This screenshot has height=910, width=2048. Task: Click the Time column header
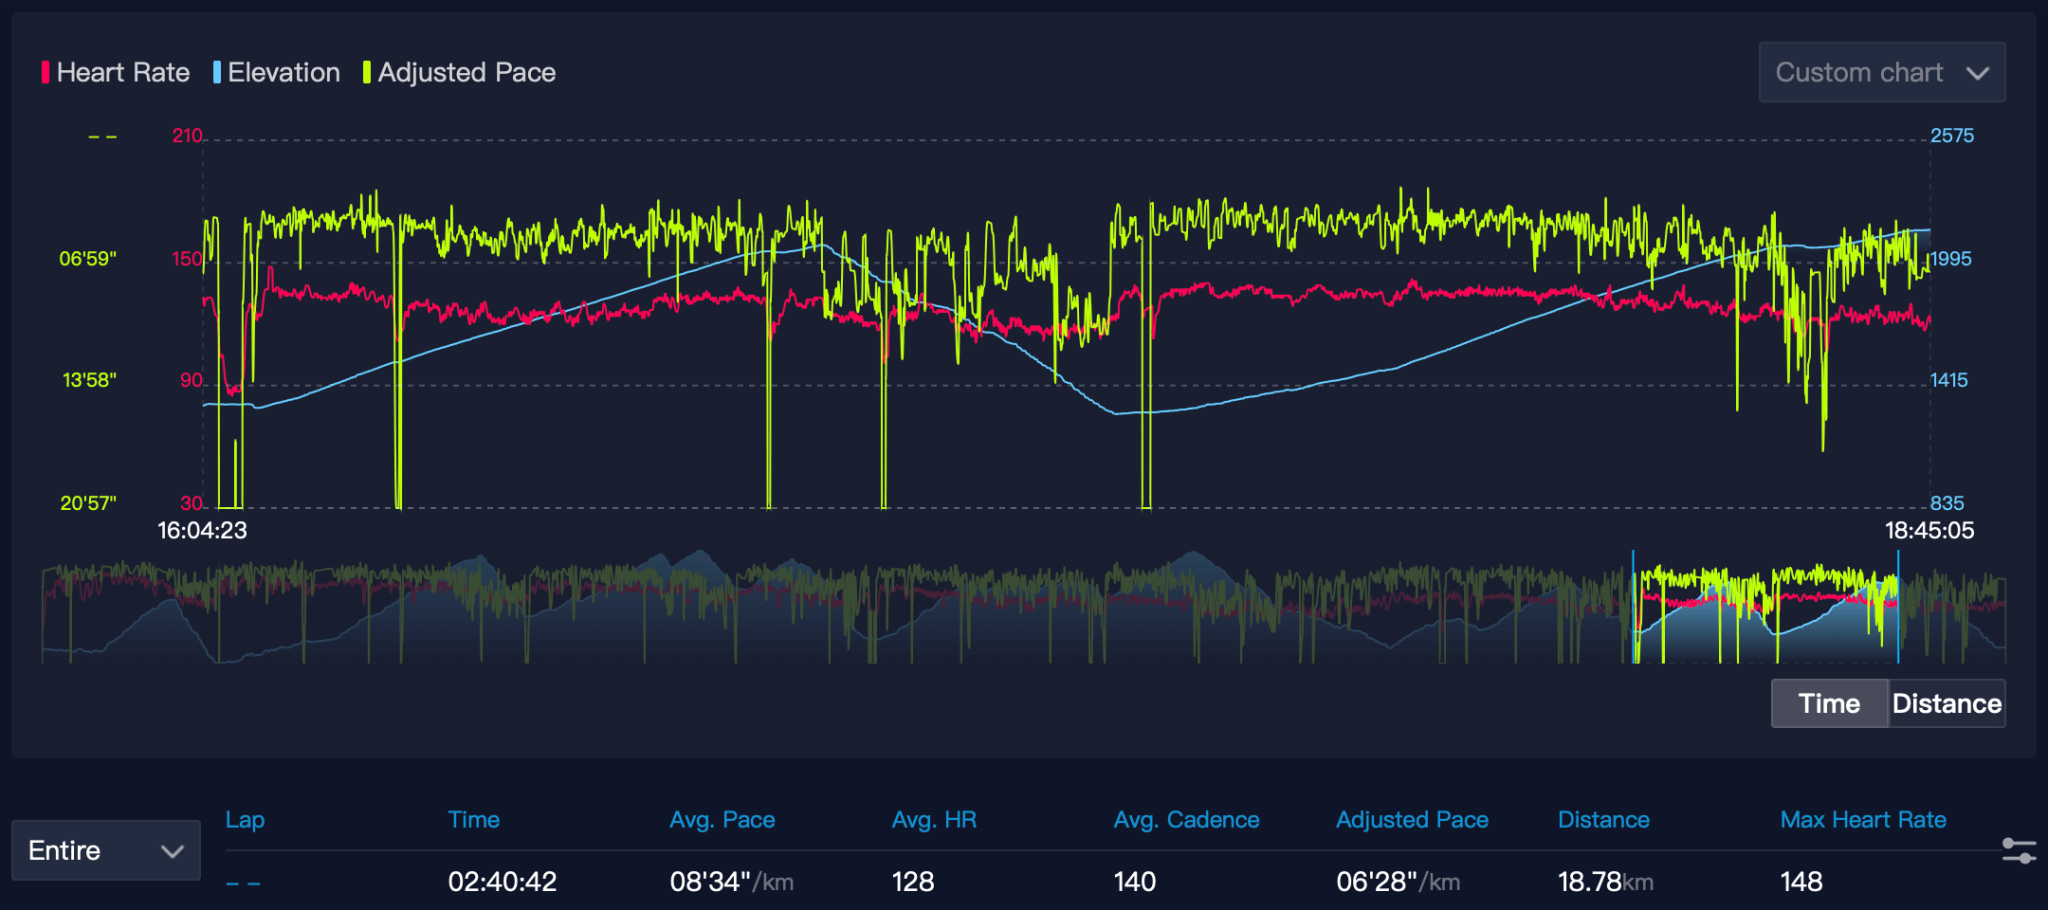[474, 820]
